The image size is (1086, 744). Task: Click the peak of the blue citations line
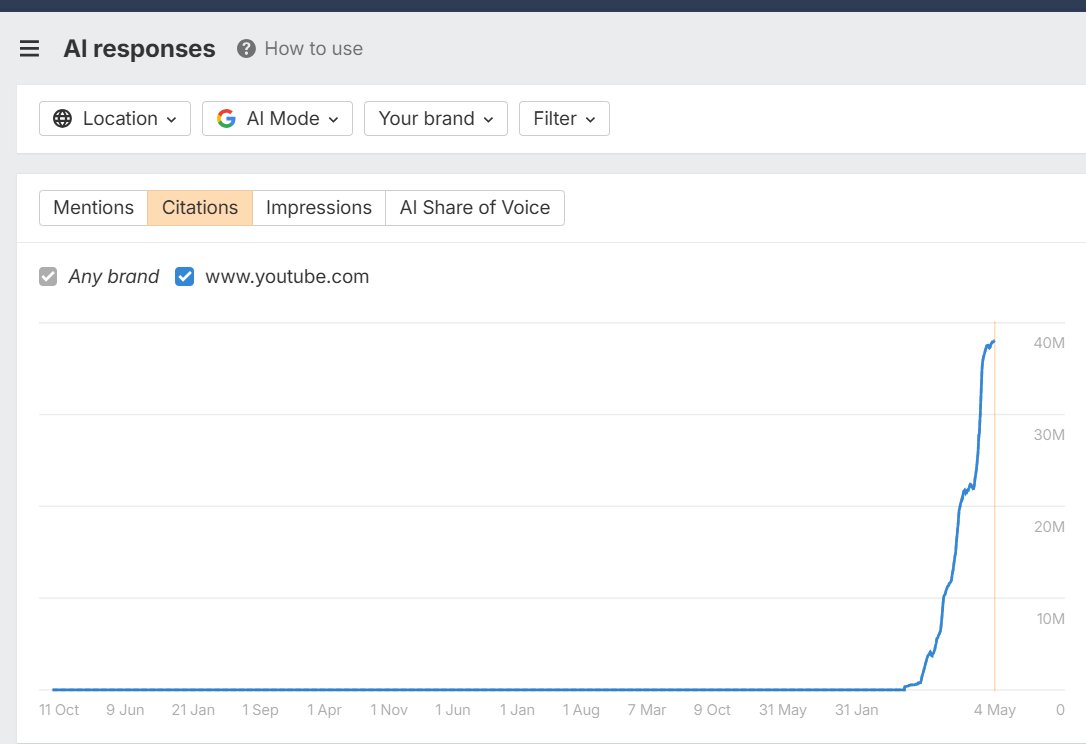pos(994,341)
